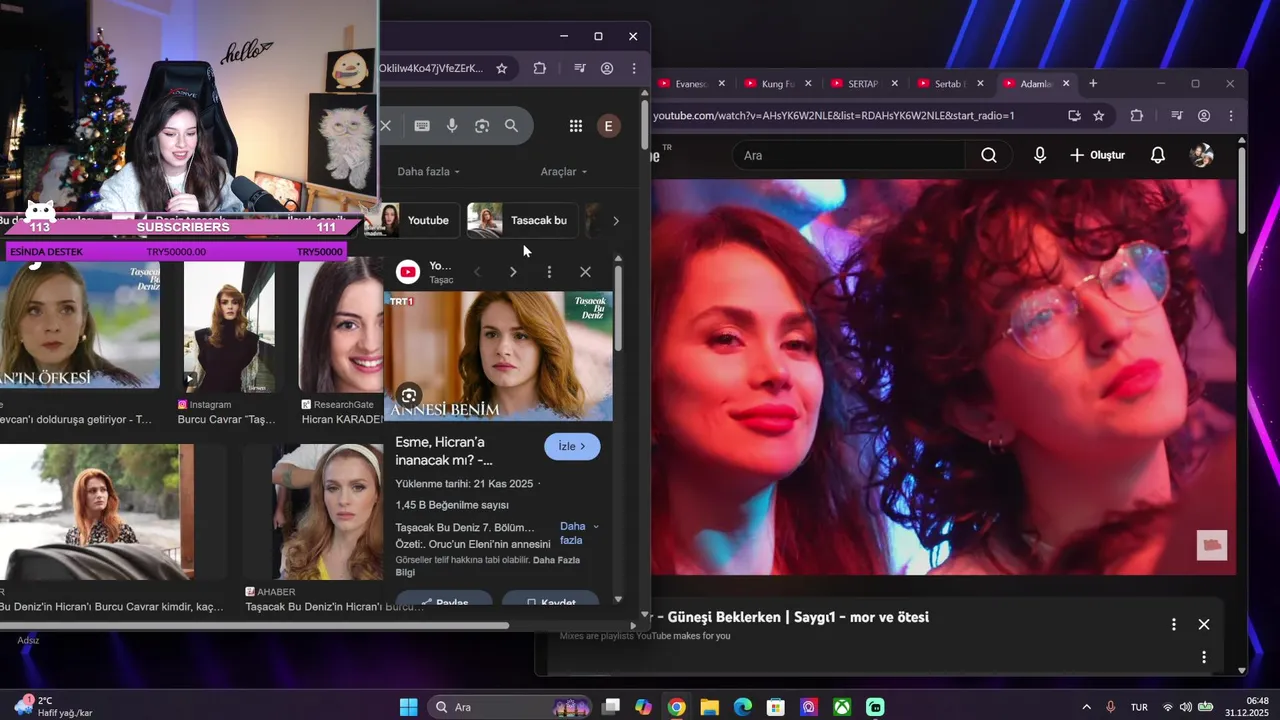Open Chrome three-dot menu in YouTube window
The image size is (1280, 720).
tap(1231, 116)
